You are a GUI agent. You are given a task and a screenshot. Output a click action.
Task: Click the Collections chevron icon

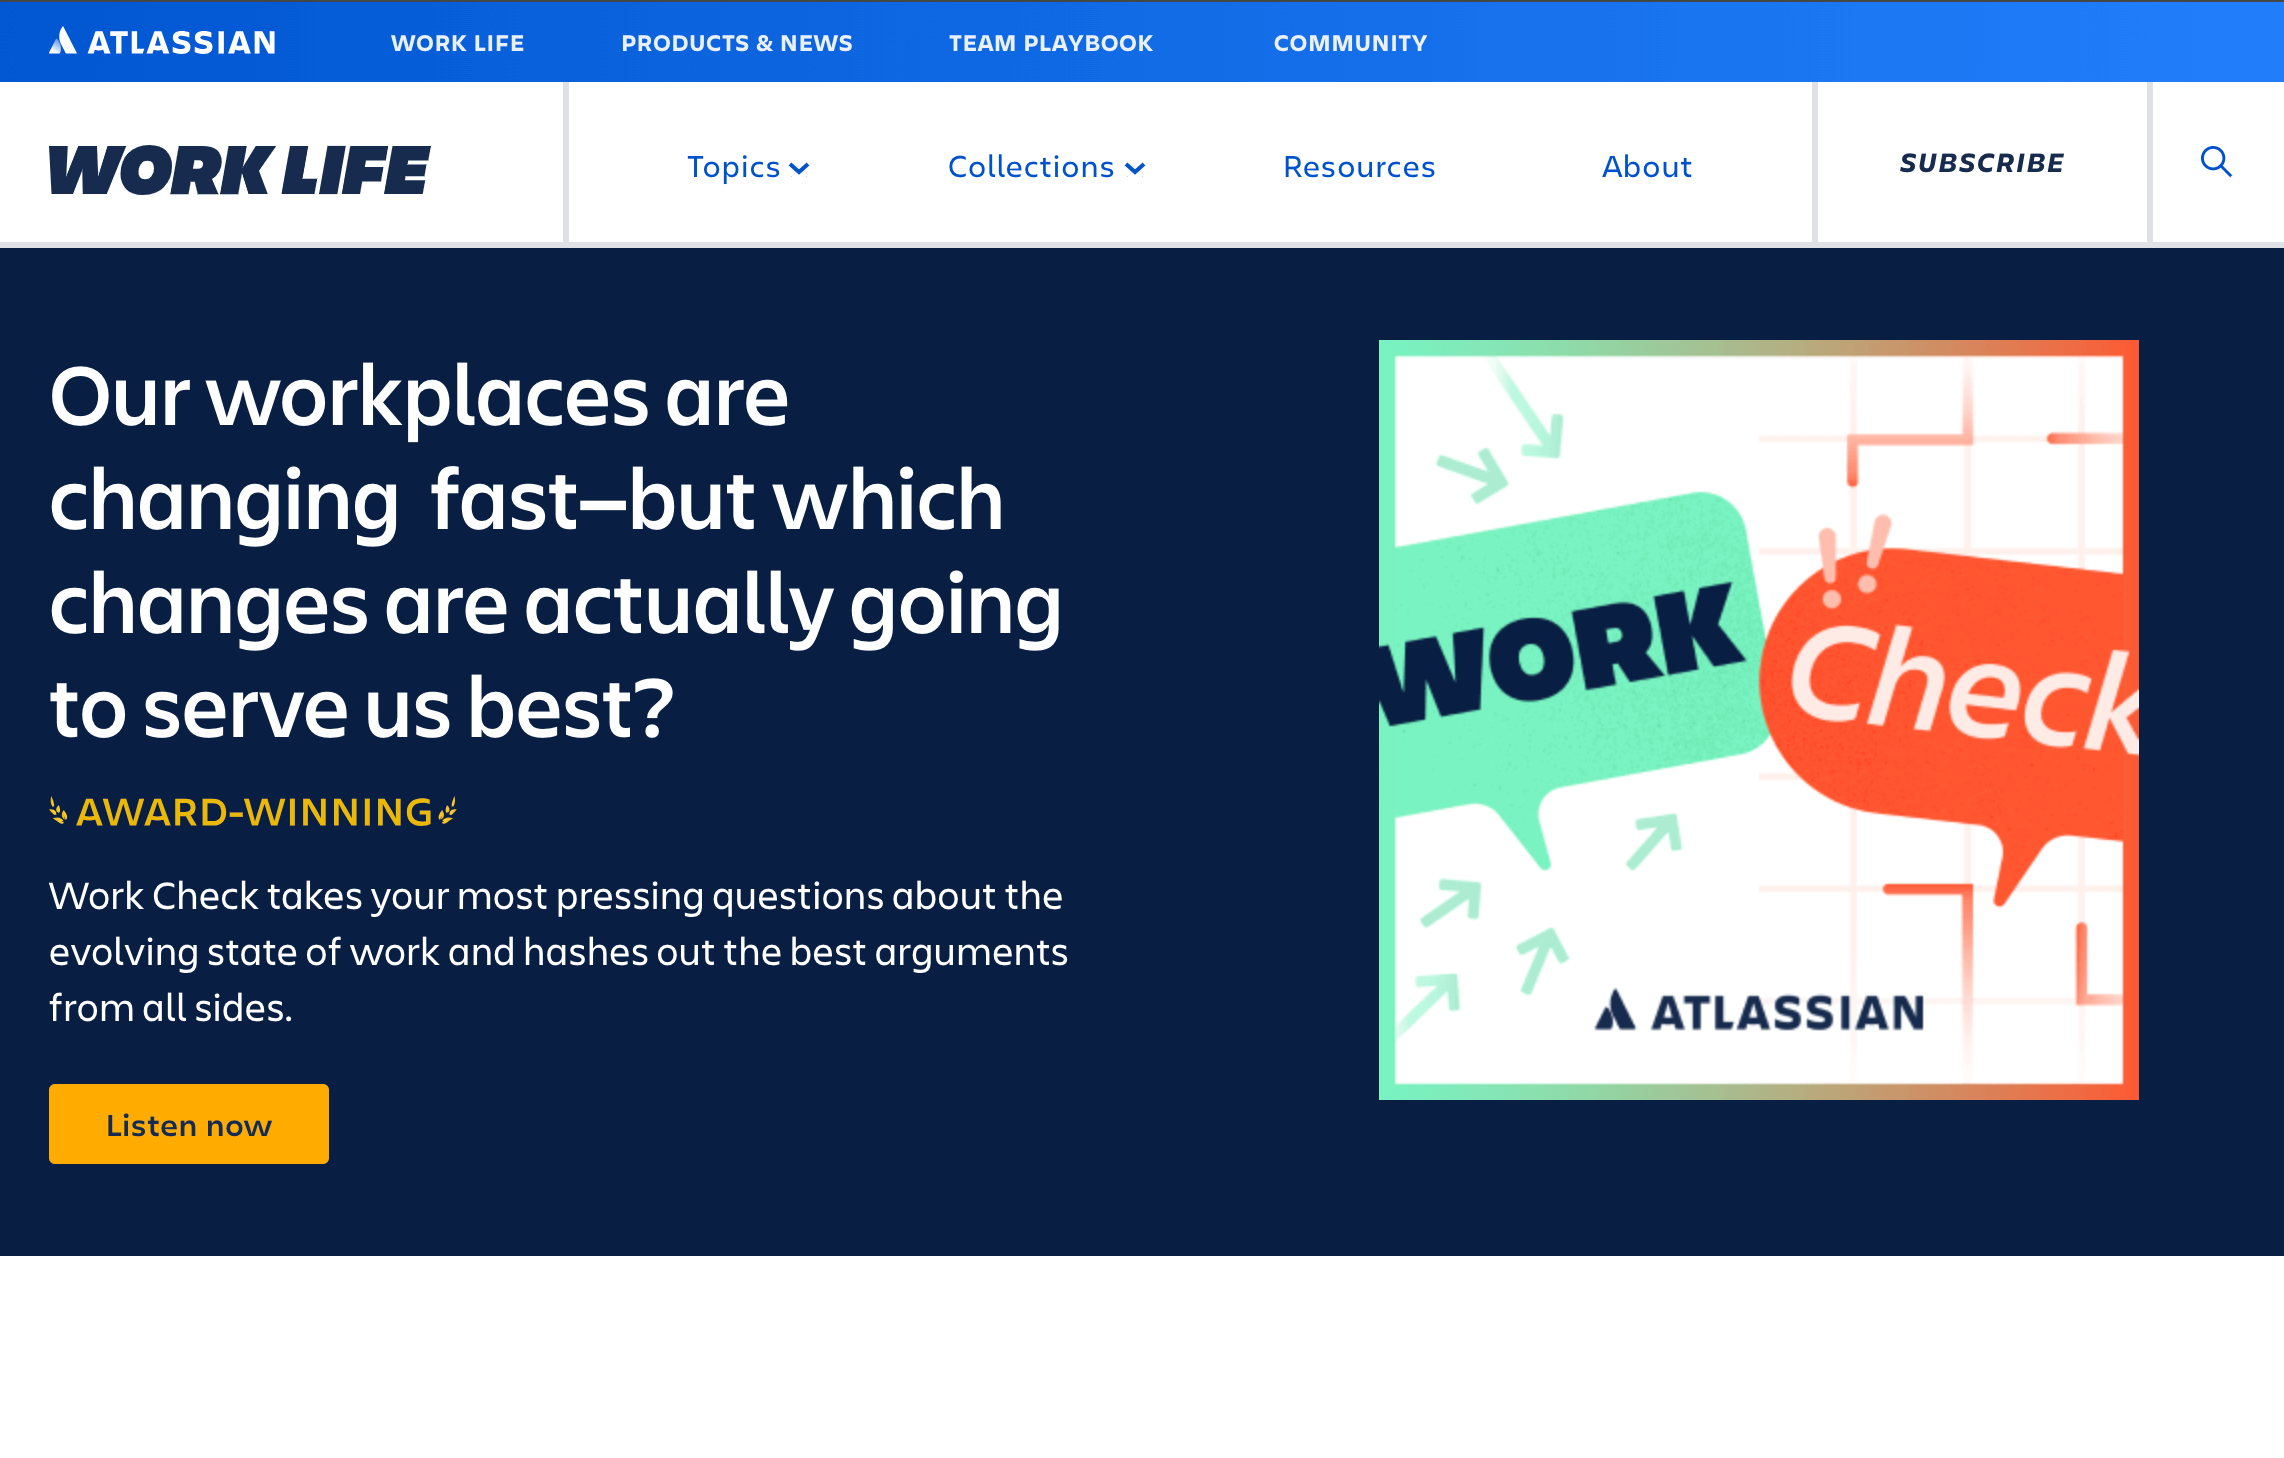[x=1136, y=168]
